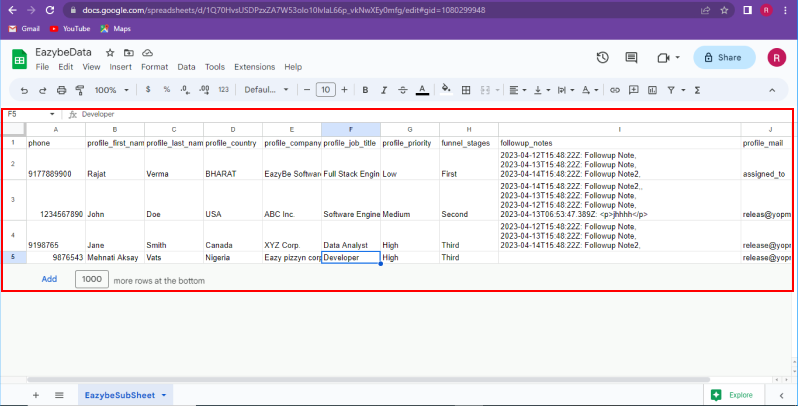
Task: Go to Sheets home icon
Action: (19, 59)
